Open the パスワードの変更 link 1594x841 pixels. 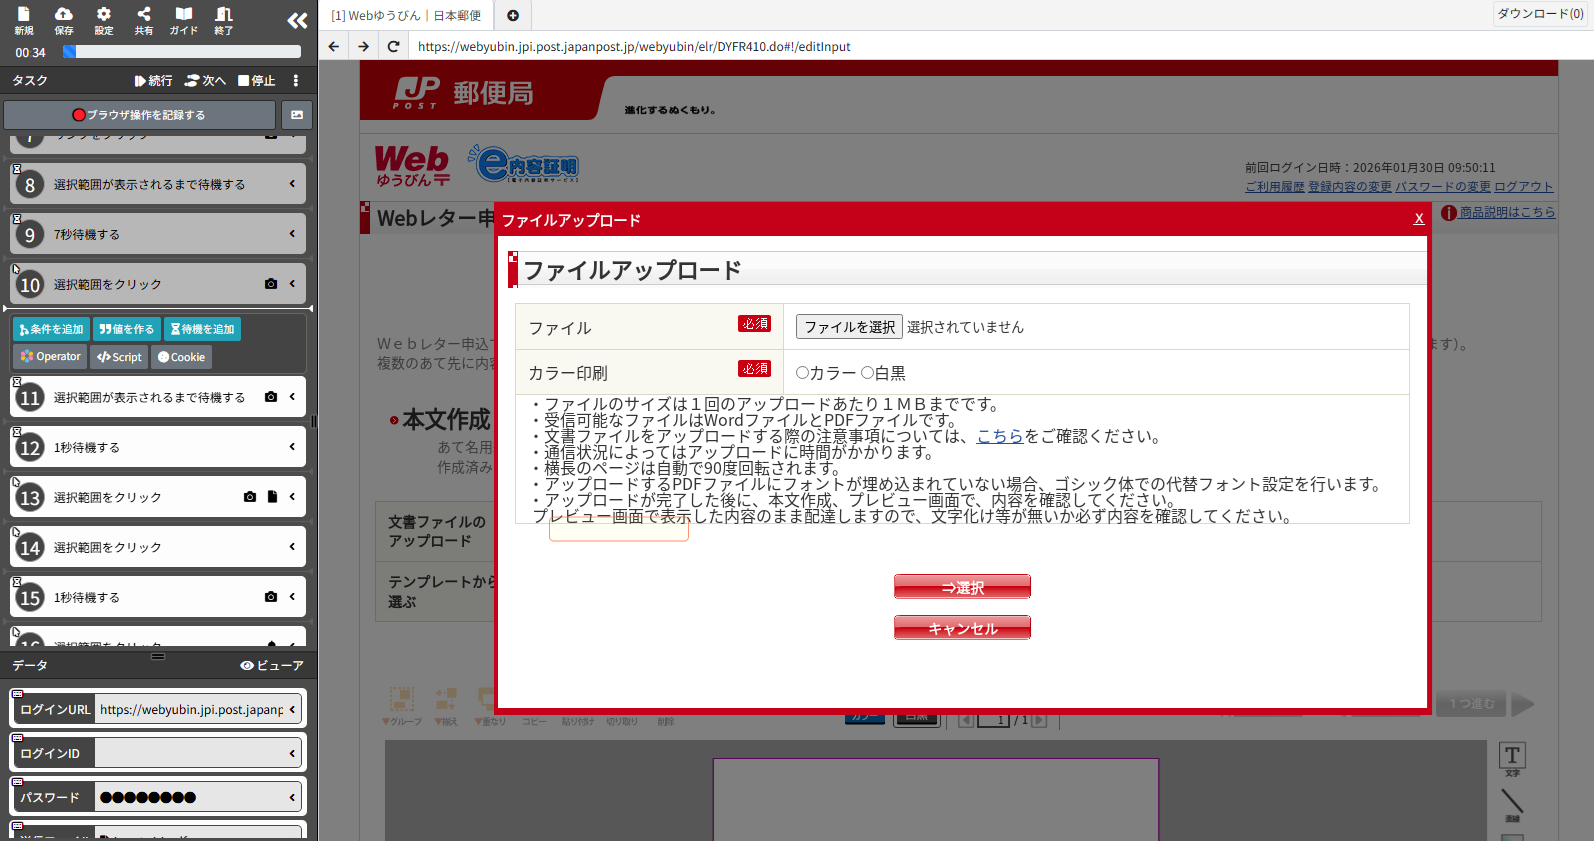[1443, 187]
